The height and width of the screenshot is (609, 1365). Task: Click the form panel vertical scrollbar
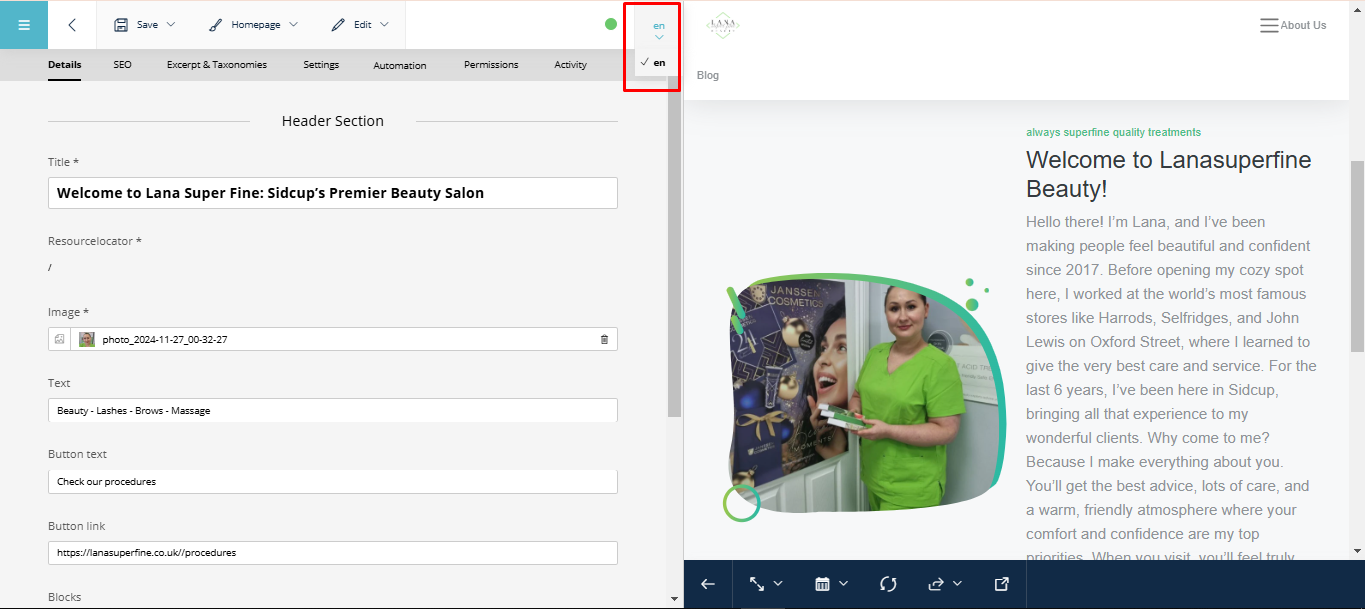[674, 250]
